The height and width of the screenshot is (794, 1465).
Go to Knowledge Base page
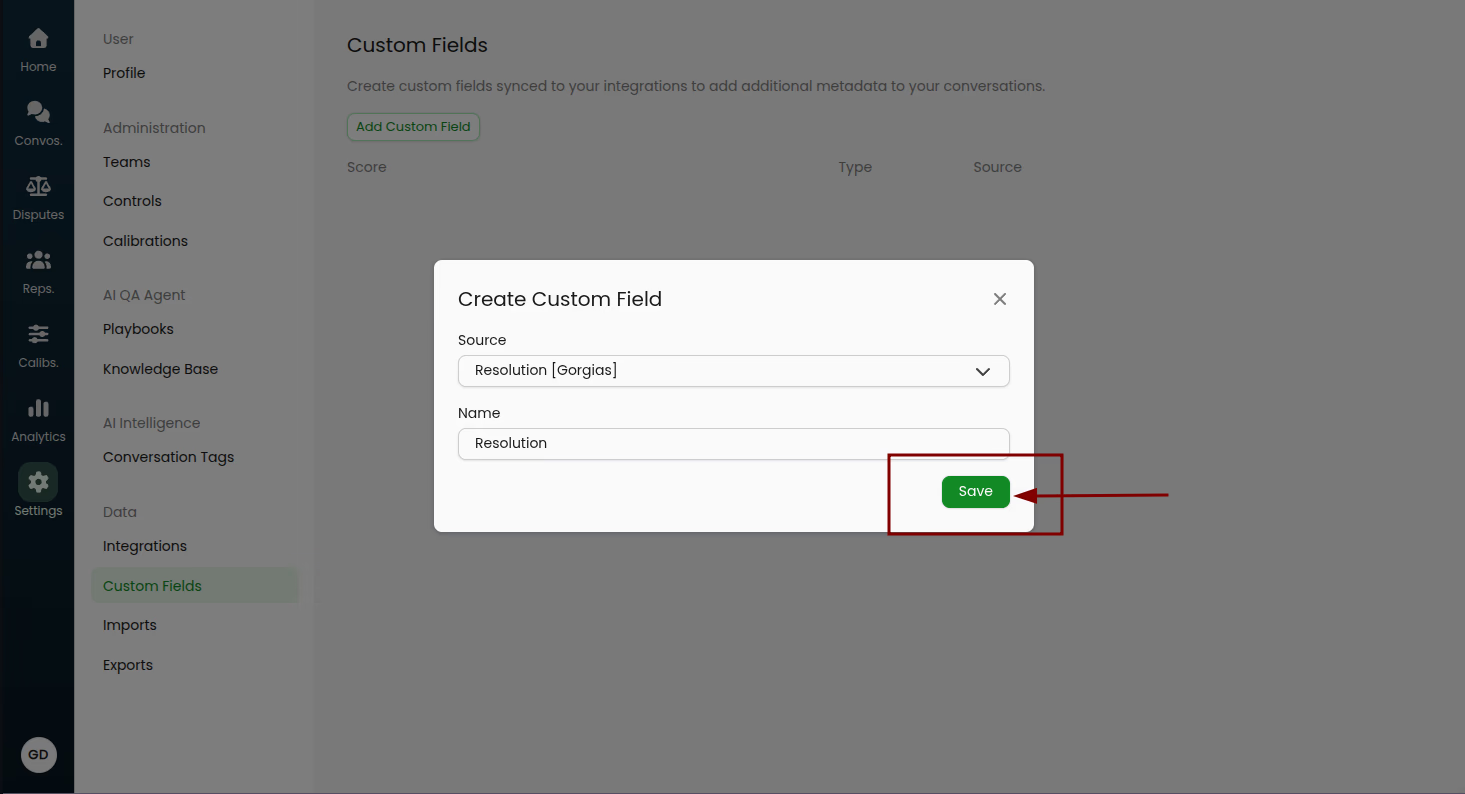pos(160,369)
